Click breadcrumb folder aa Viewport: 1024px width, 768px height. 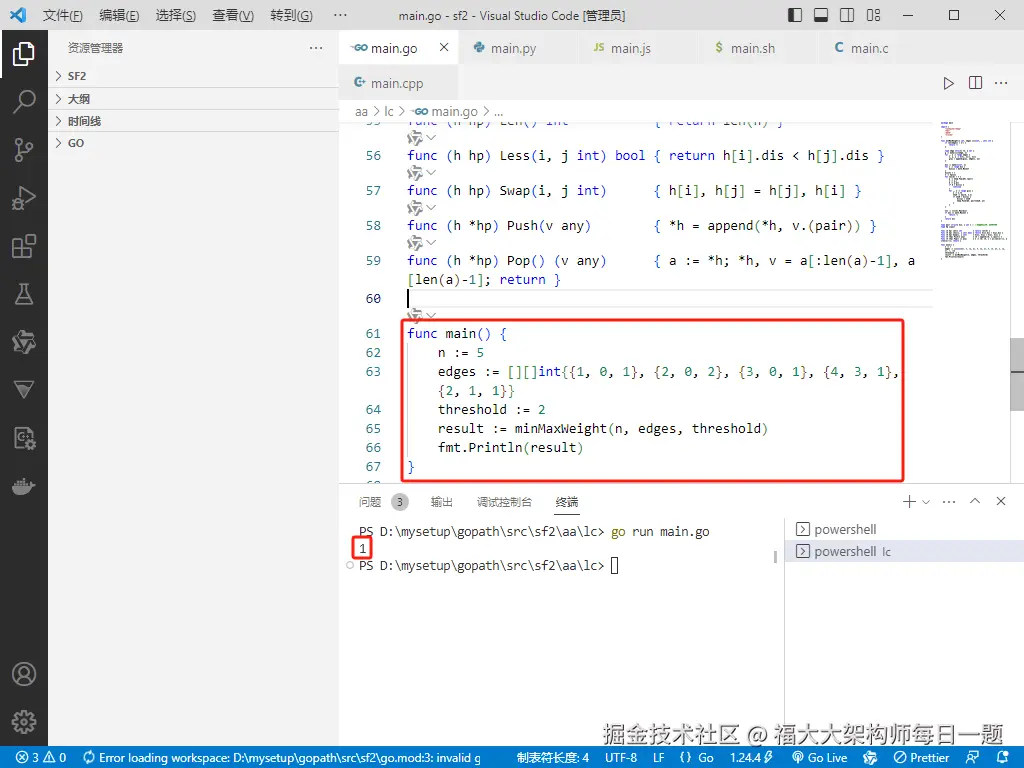[x=361, y=112]
